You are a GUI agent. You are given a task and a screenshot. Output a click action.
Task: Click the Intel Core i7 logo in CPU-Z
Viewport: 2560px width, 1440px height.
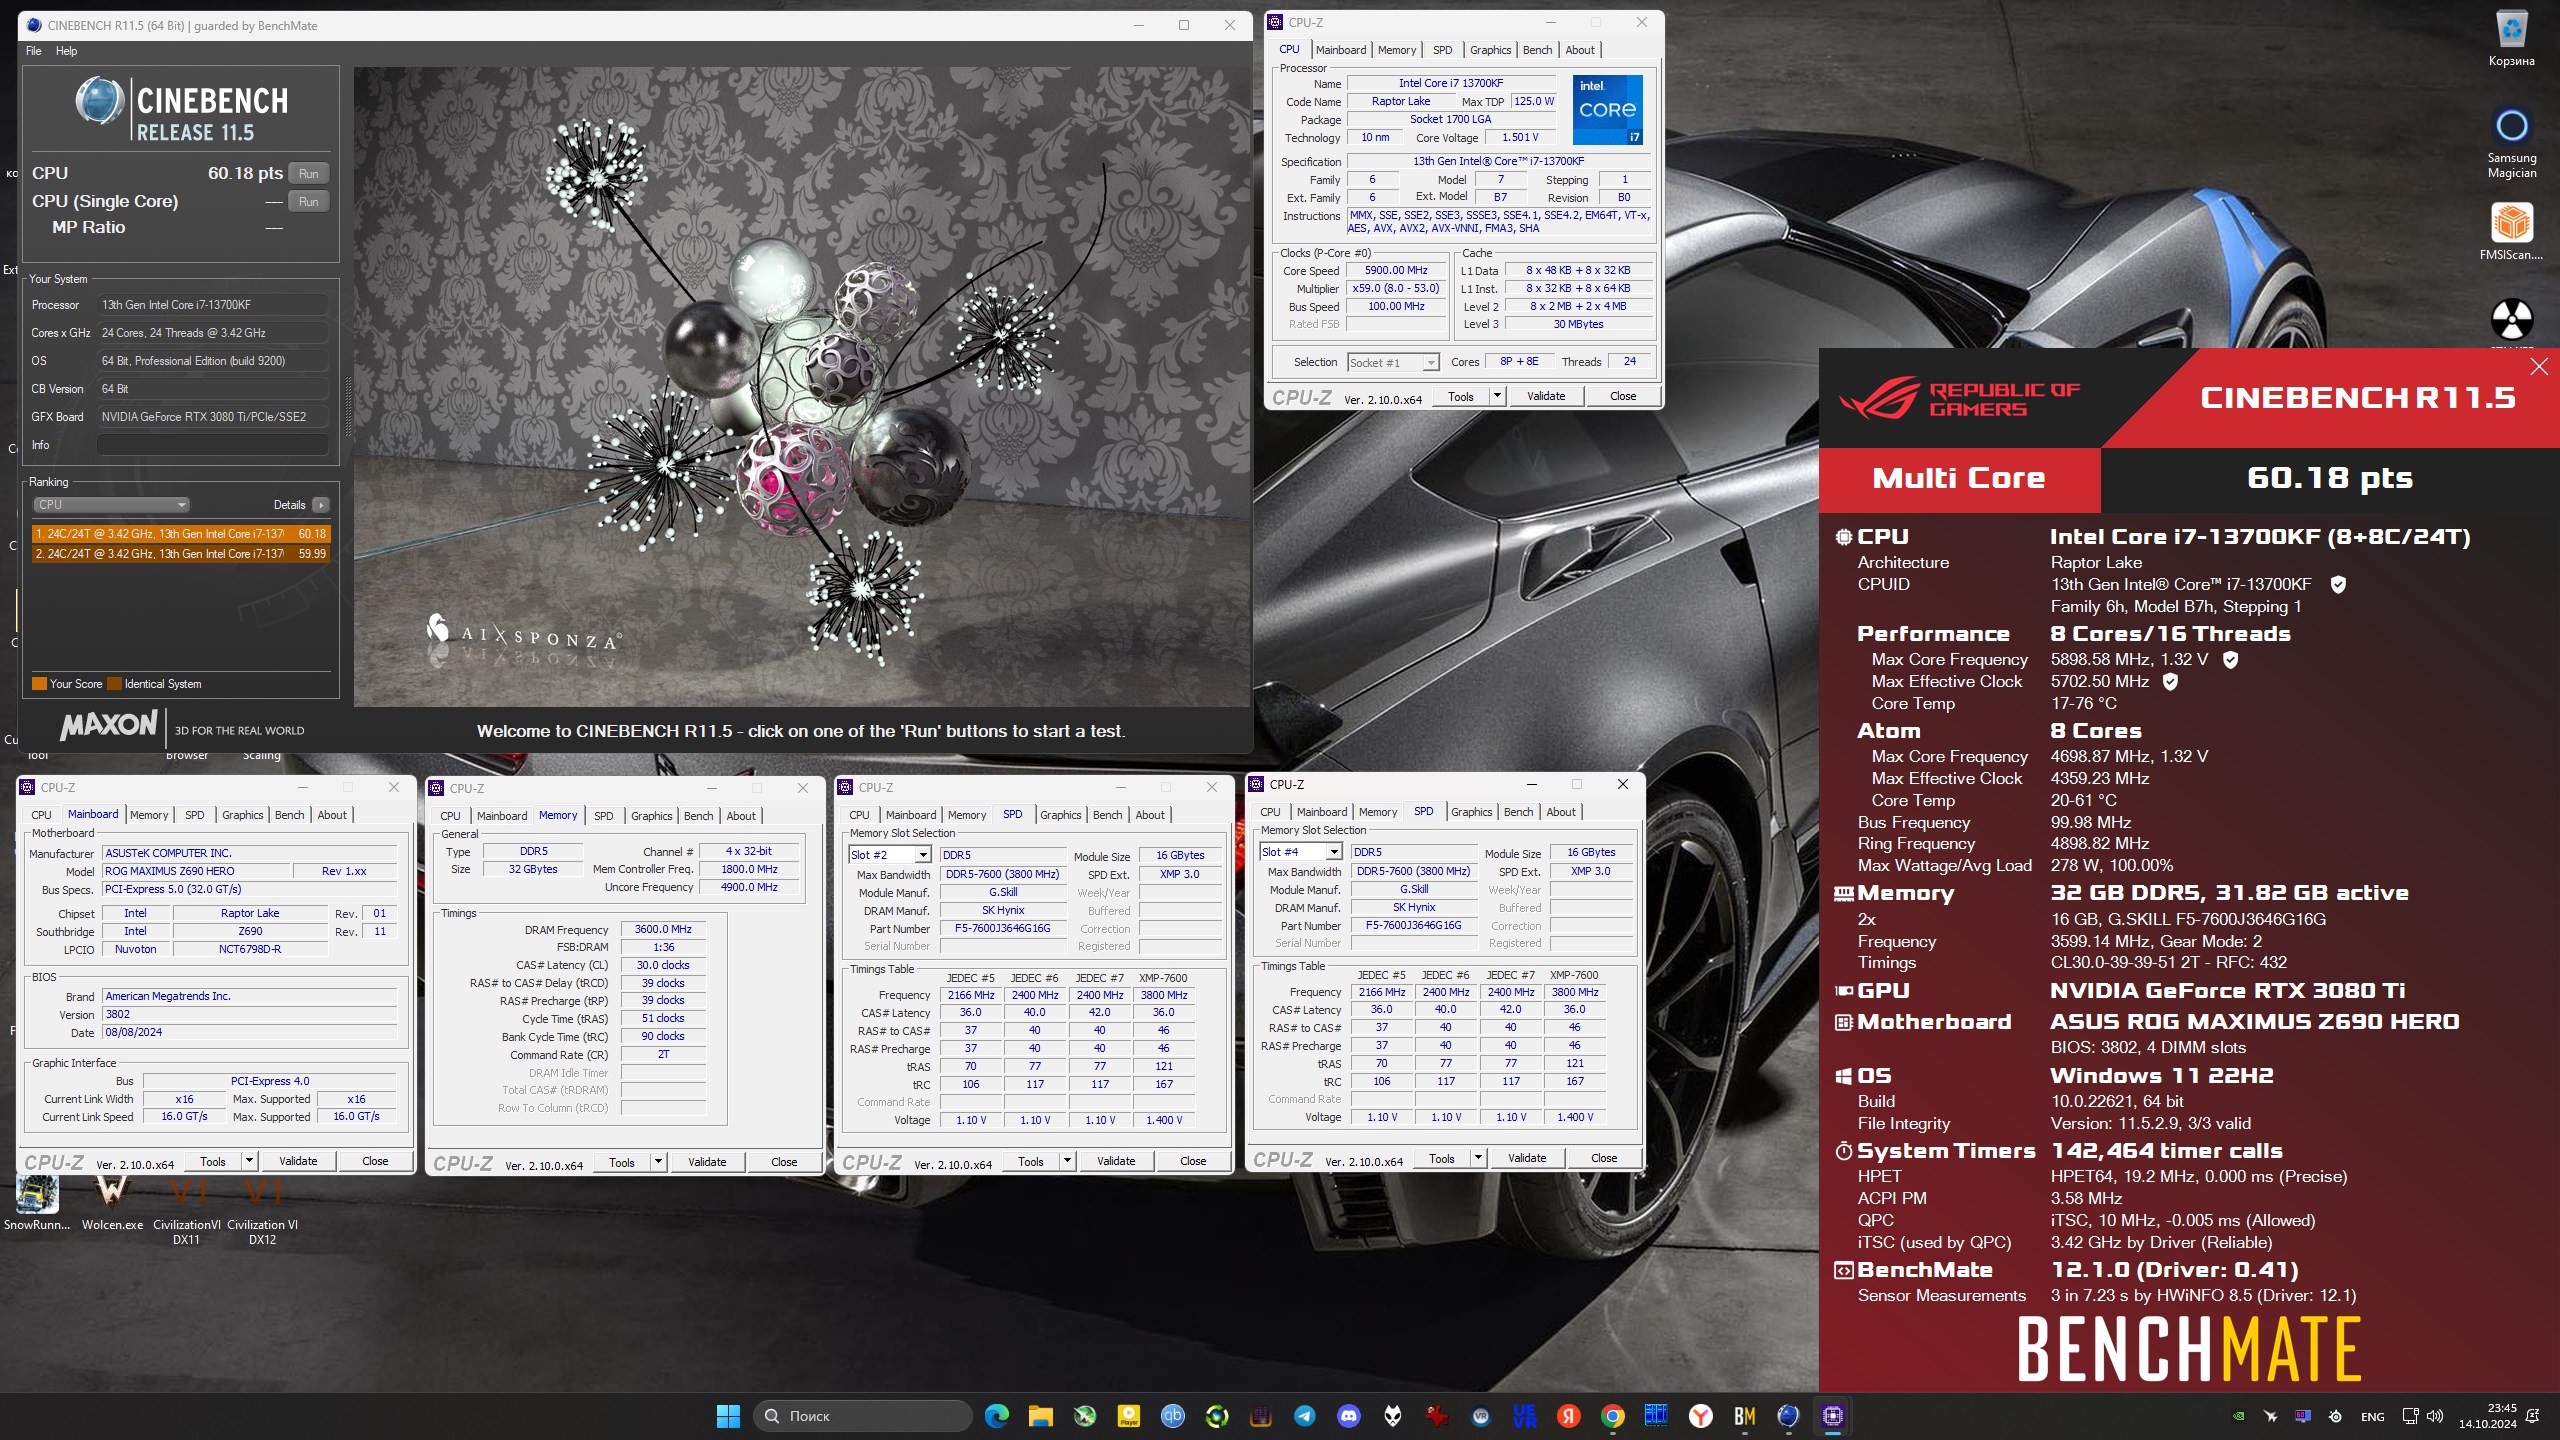click(1607, 110)
